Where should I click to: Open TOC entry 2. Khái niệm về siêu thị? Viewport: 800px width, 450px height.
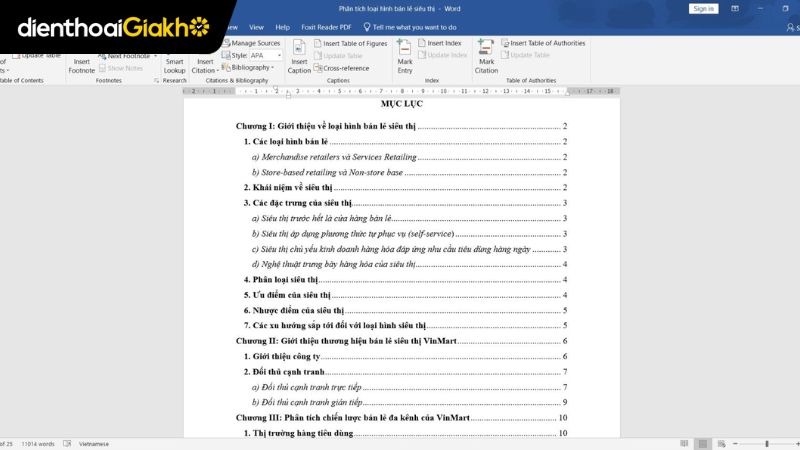coord(406,187)
